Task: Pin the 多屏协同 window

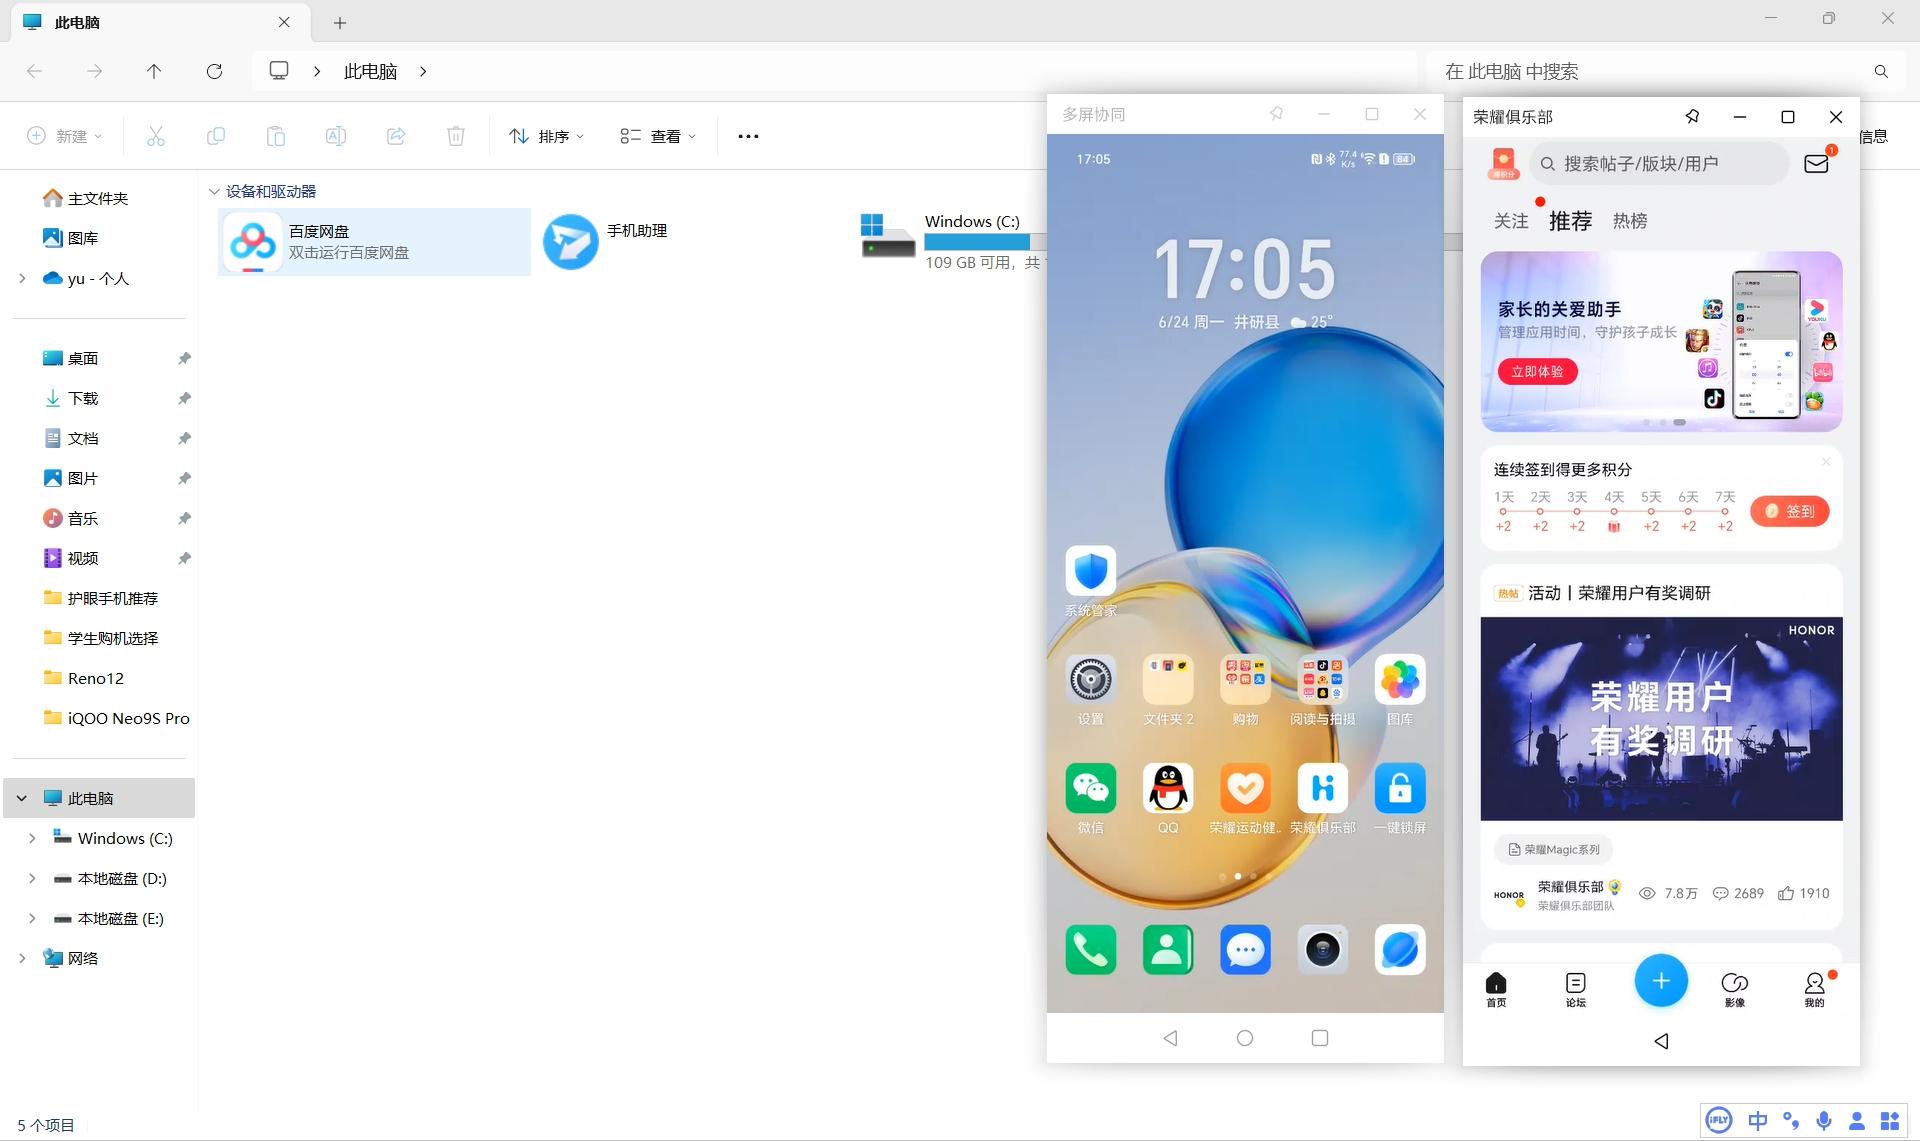Action: click(1276, 114)
